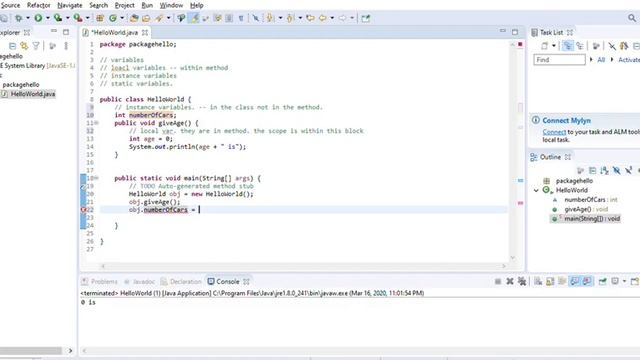640x360 pixels.
Task: Click the Terminate stop icon in Console
Action: 498,281
